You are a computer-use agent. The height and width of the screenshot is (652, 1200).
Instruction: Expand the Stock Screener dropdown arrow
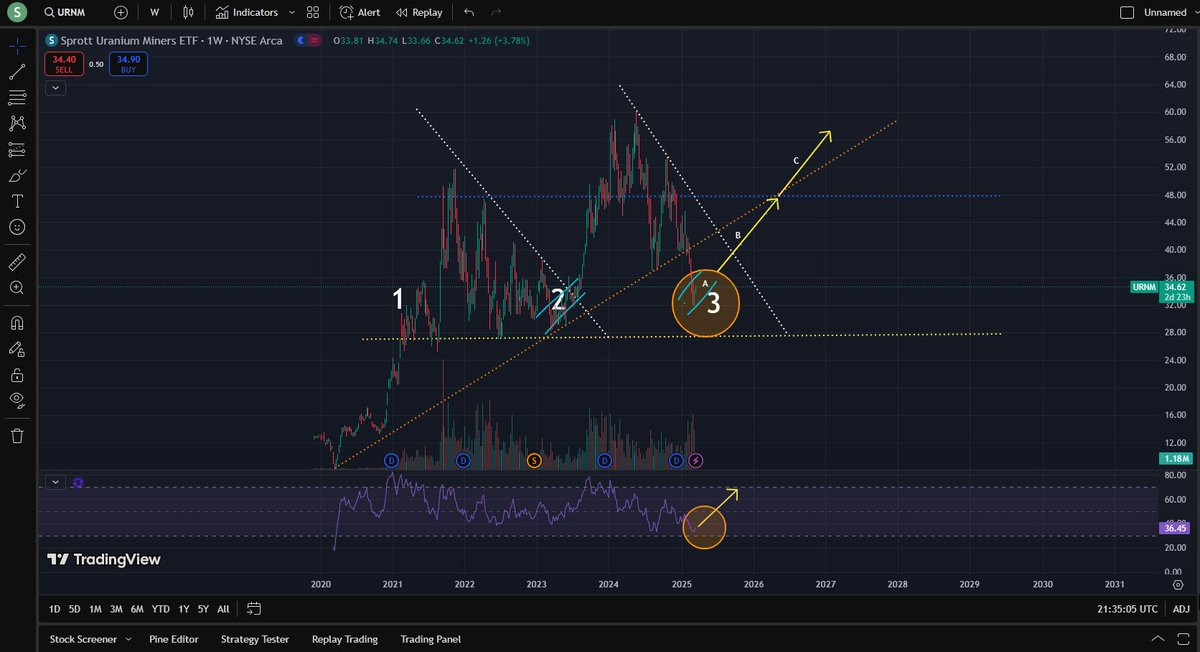click(126, 639)
